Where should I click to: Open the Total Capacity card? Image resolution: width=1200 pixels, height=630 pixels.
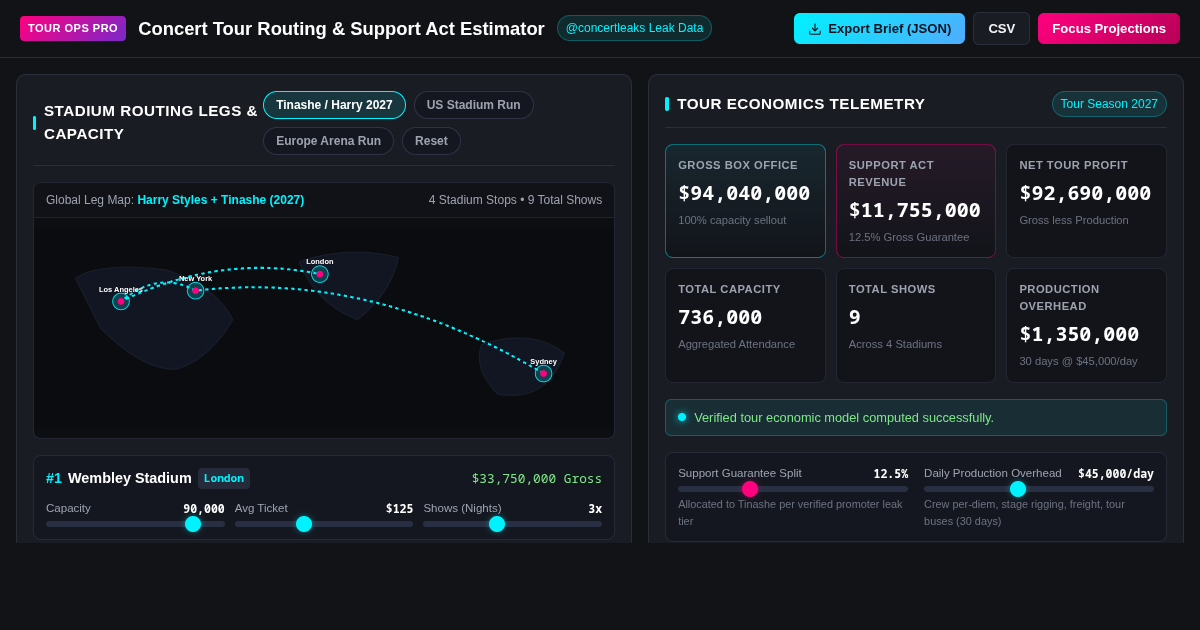745,325
